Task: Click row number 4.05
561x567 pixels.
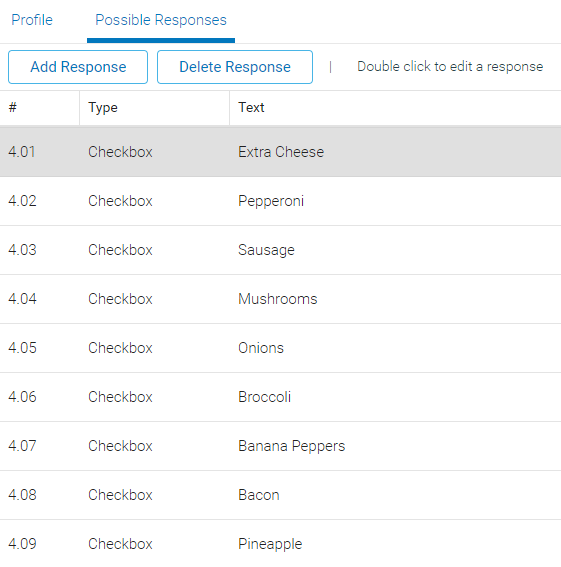Action: 22,348
